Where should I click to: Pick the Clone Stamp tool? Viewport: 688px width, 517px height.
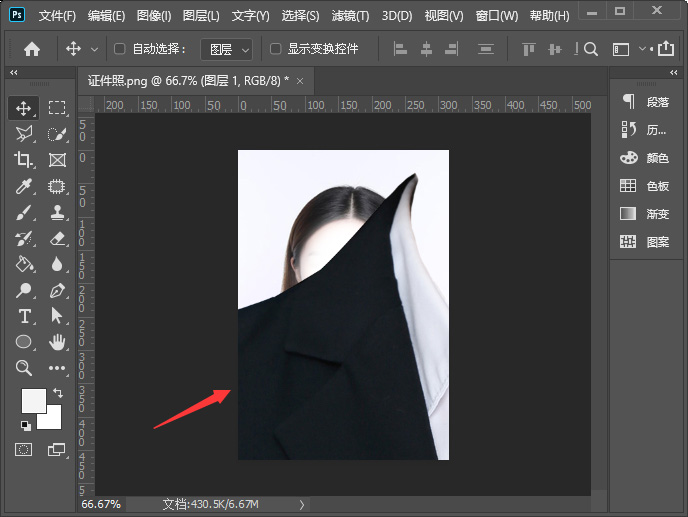pos(57,212)
